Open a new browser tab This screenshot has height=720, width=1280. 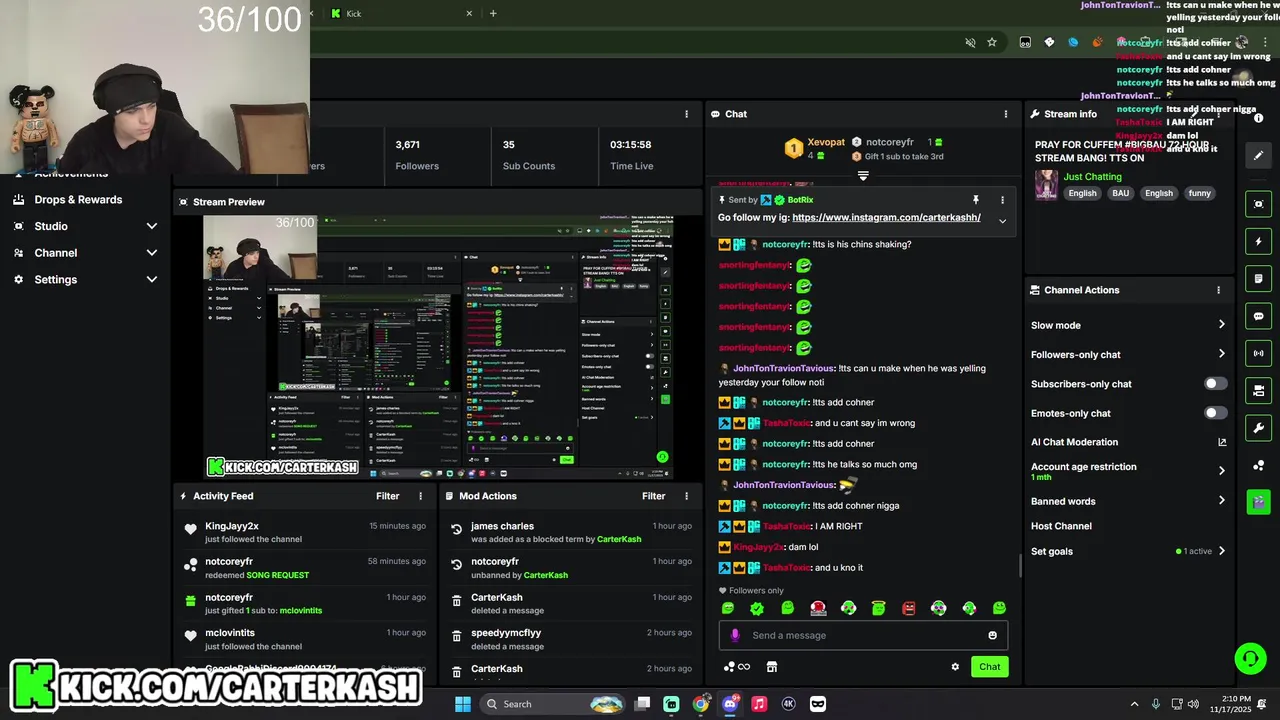point(493,13)
